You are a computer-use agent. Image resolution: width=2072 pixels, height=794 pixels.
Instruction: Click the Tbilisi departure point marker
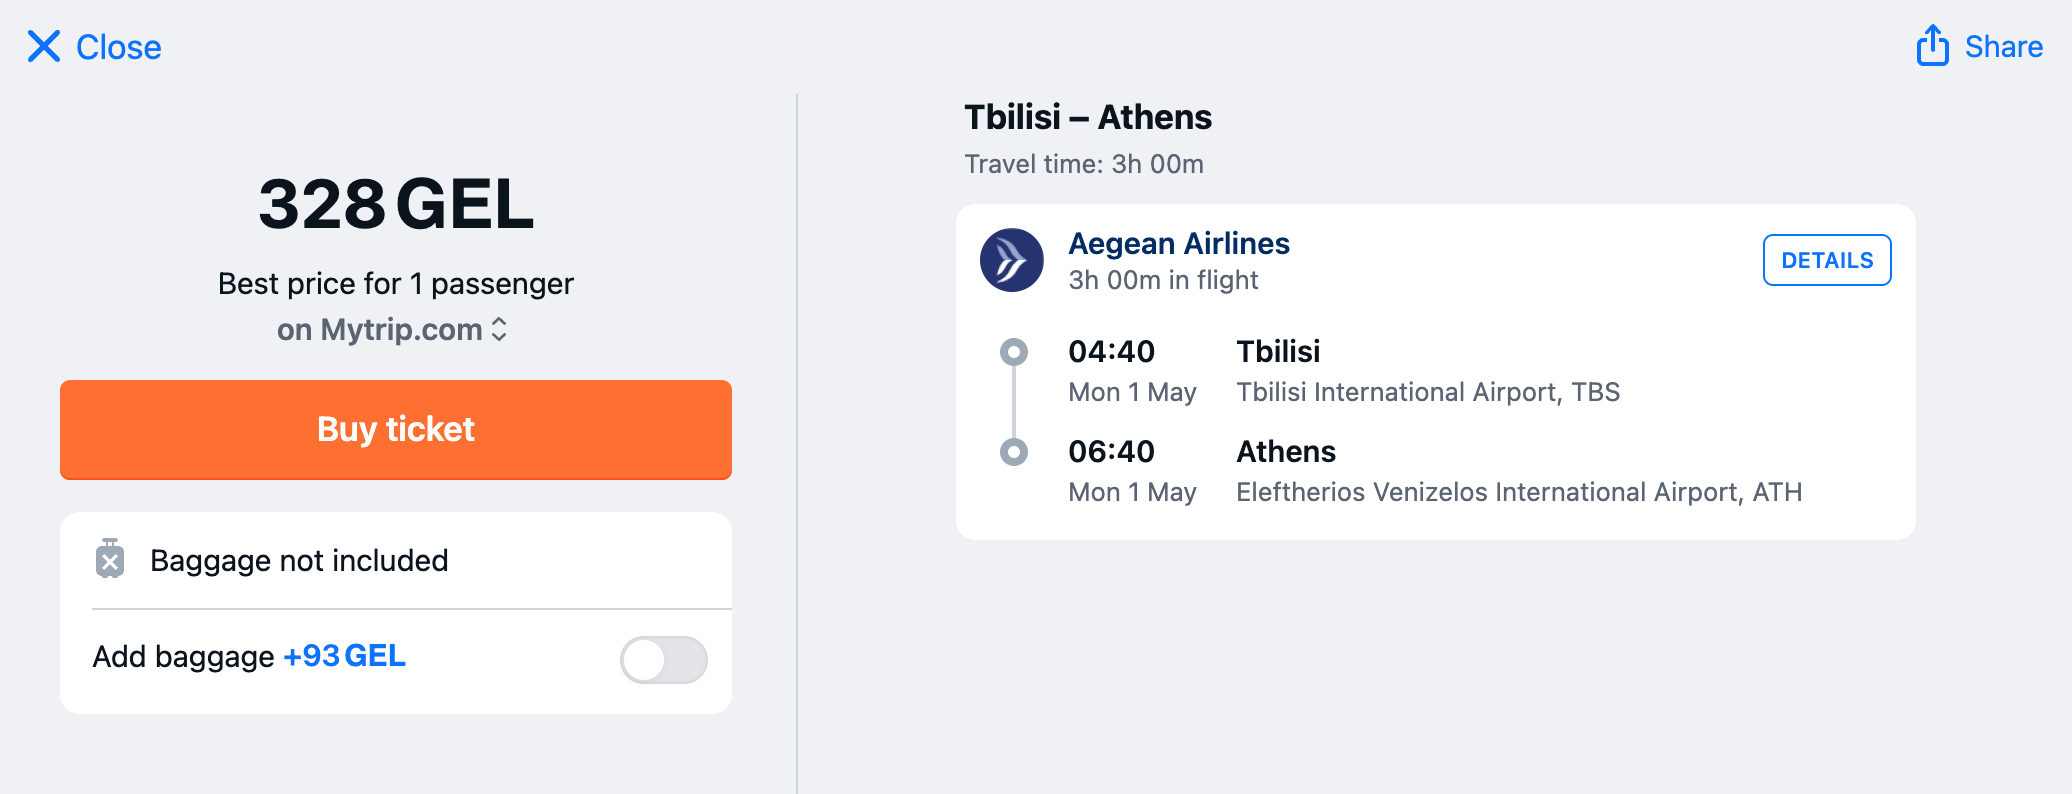click(1014, 352)
